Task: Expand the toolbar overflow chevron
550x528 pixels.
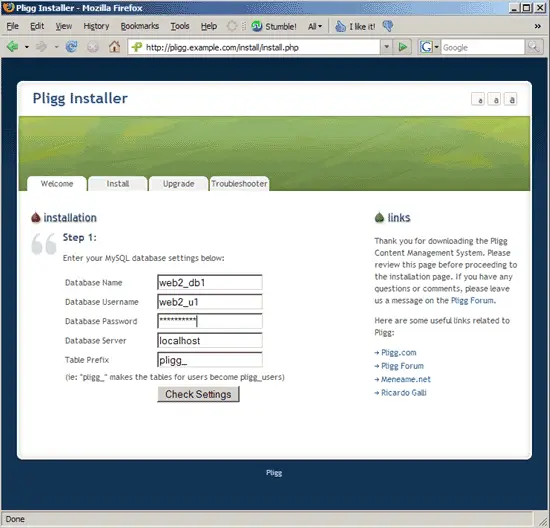Action: [537, 26]
